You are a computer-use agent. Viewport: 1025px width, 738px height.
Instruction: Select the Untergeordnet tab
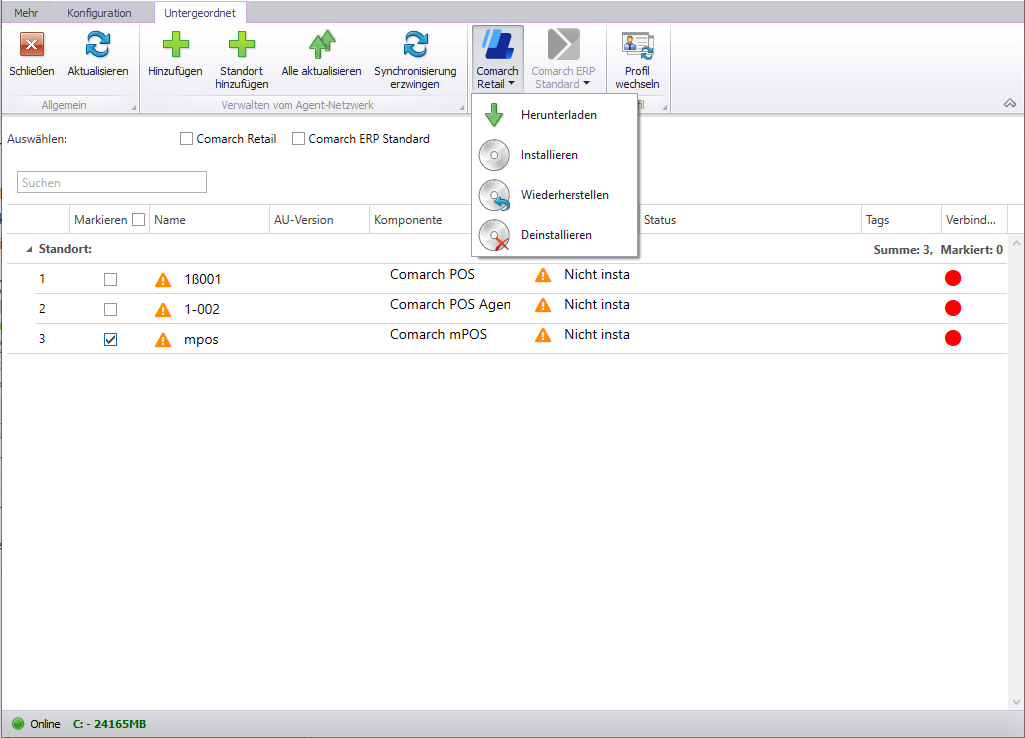tap(200, 13)
